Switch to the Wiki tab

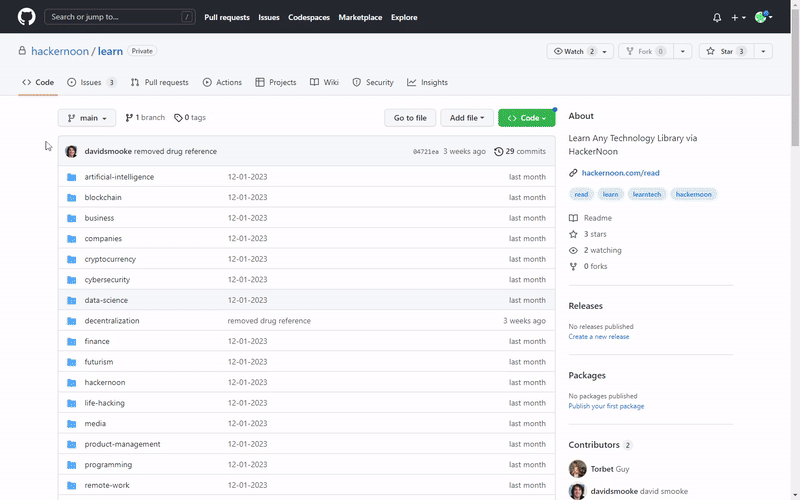(x=324, y=82)
